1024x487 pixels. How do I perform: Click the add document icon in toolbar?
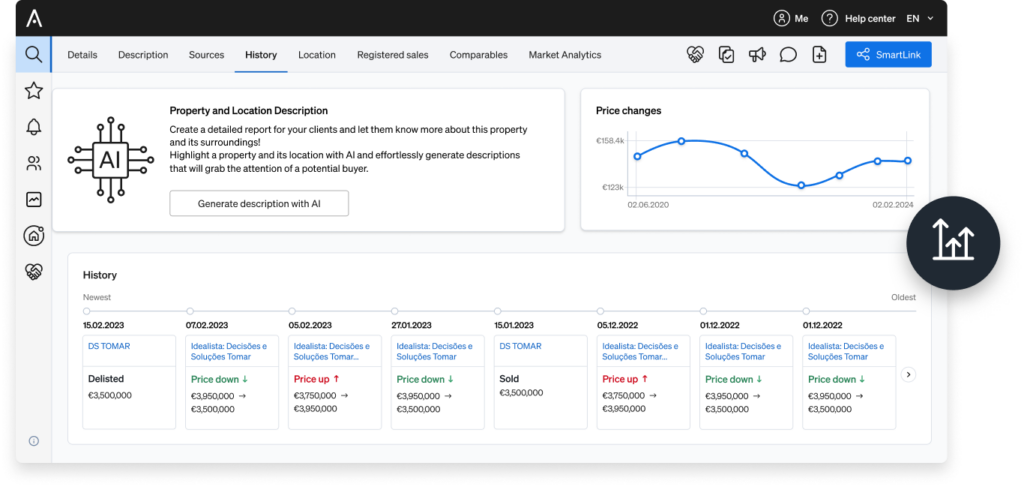[819, 55]
